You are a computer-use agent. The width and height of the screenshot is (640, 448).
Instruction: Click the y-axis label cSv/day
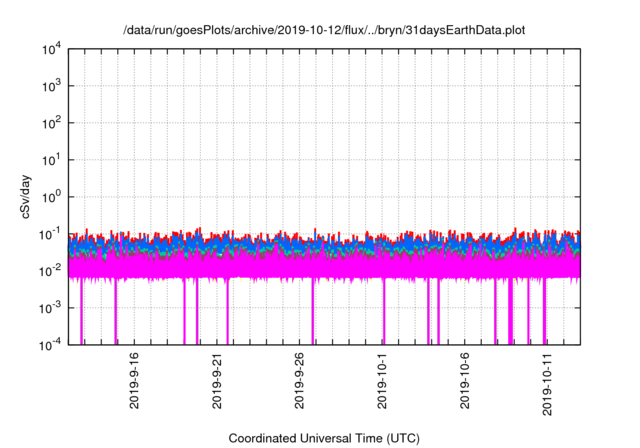[x=26, y=197]
